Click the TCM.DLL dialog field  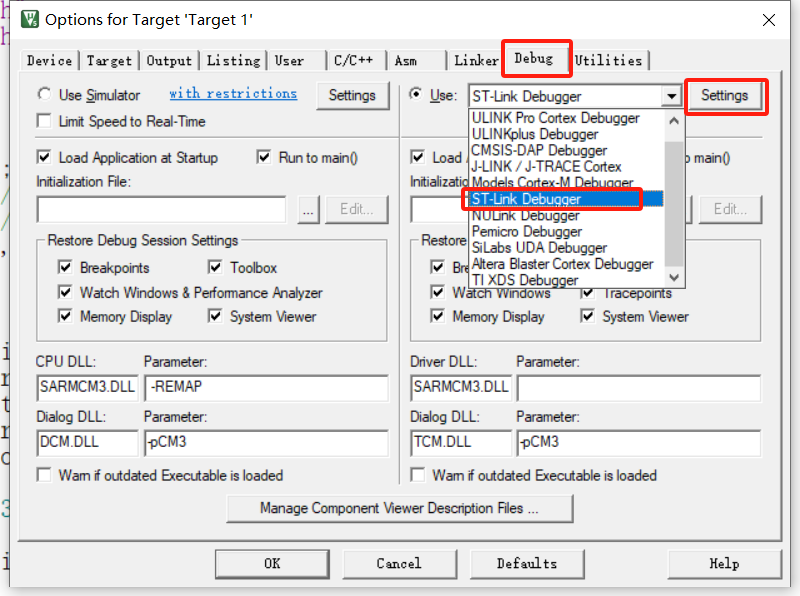pyautogui.click(x=461, y=442)
